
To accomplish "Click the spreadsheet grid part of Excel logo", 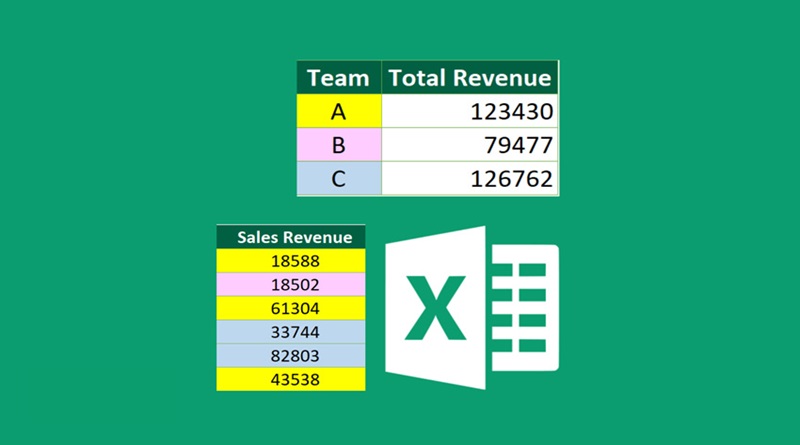I will [x=521, y=307].
